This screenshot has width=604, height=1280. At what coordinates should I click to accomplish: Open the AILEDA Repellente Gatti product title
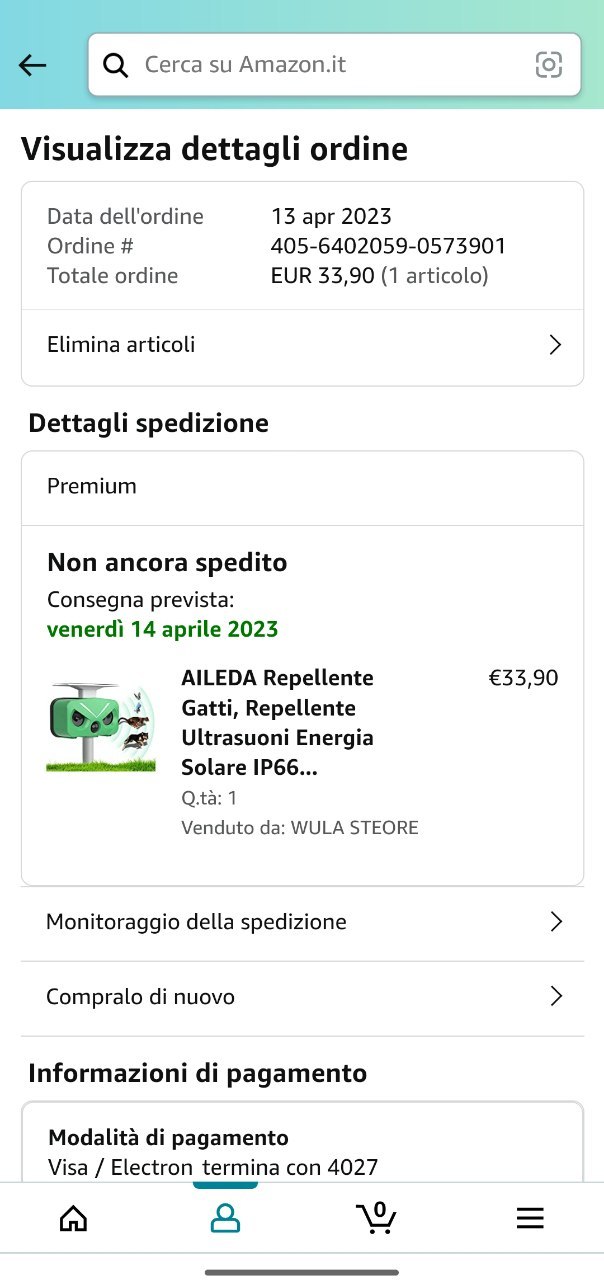click(x=278, y=723)
